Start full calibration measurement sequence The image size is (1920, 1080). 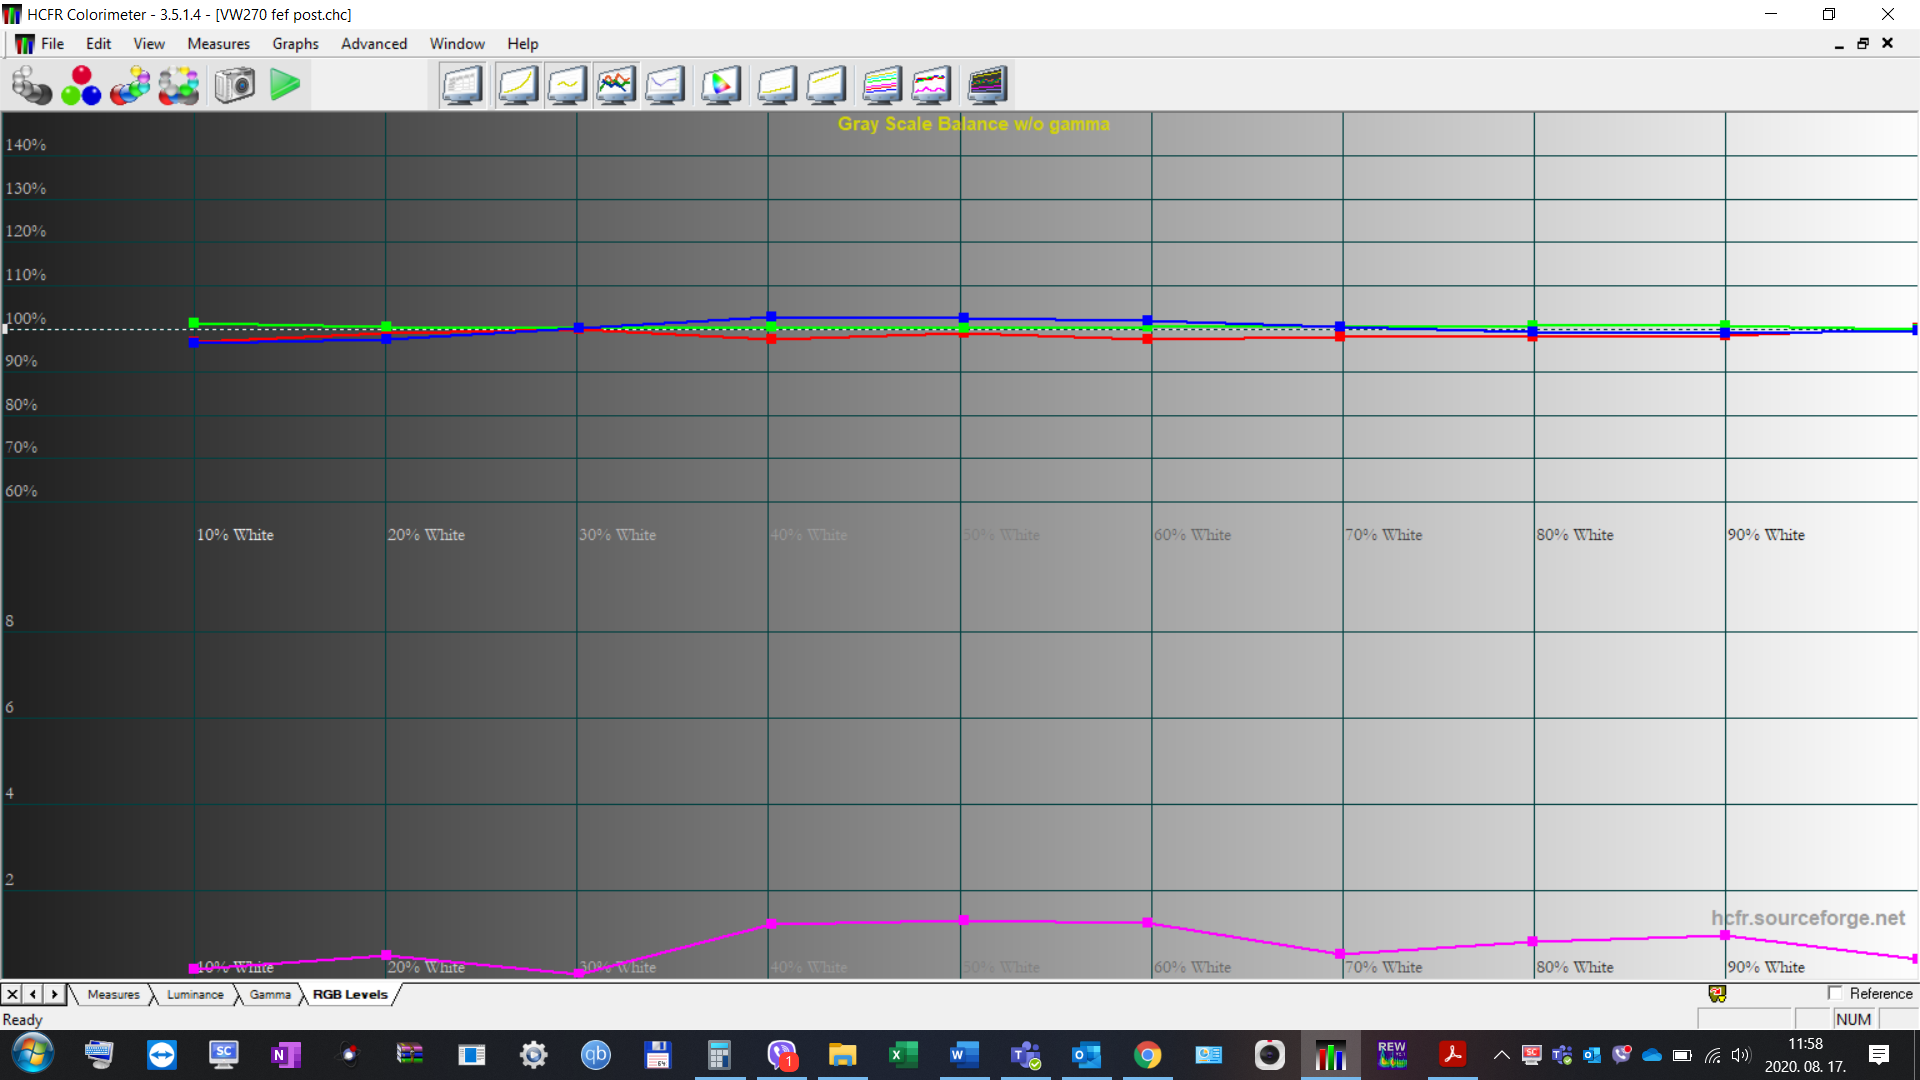[179, 85]
